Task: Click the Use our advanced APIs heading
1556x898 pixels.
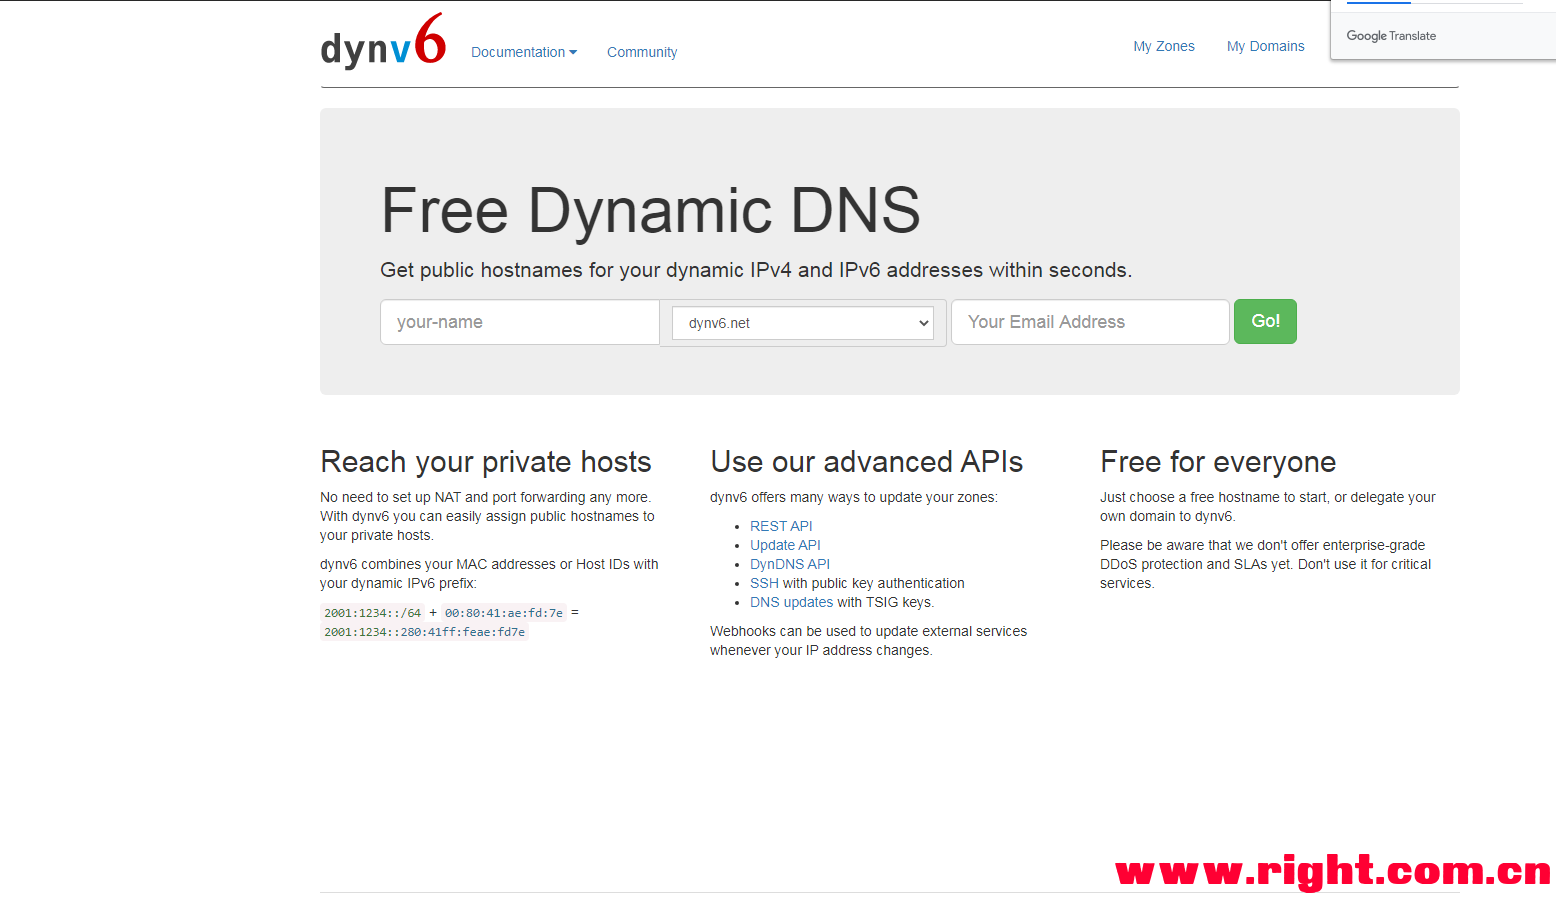Action: (867, 462)
